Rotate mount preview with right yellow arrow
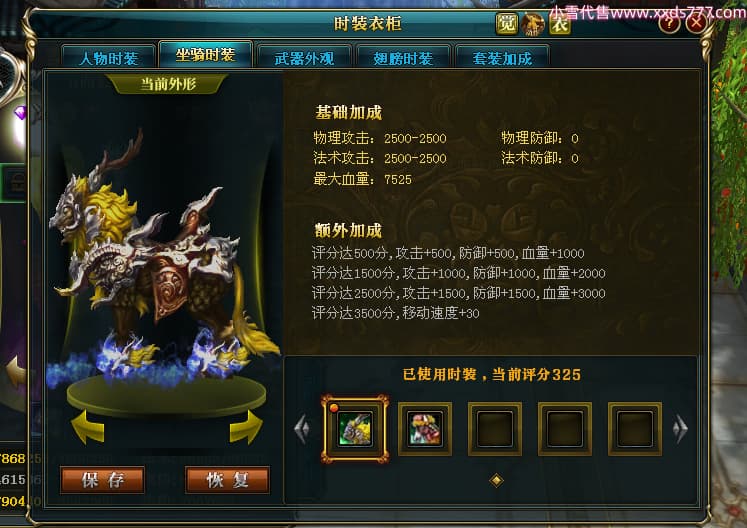Image resolution: width=747 pixels, height=528 pixels. coord(246,426)
